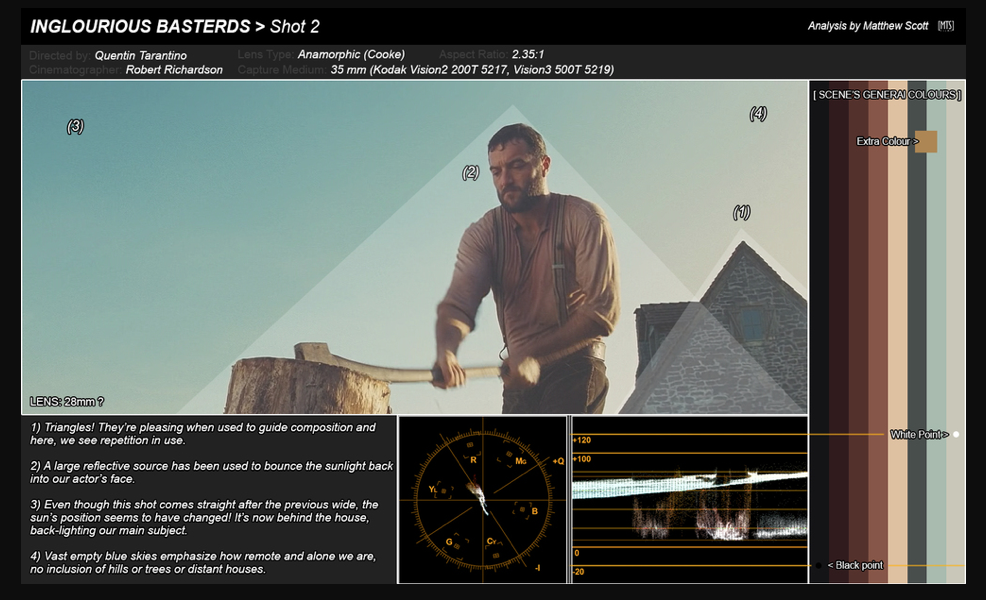986x600 pixels.
Task: Click annotation marker (1) near house roof
Action: tap(741, 213)
